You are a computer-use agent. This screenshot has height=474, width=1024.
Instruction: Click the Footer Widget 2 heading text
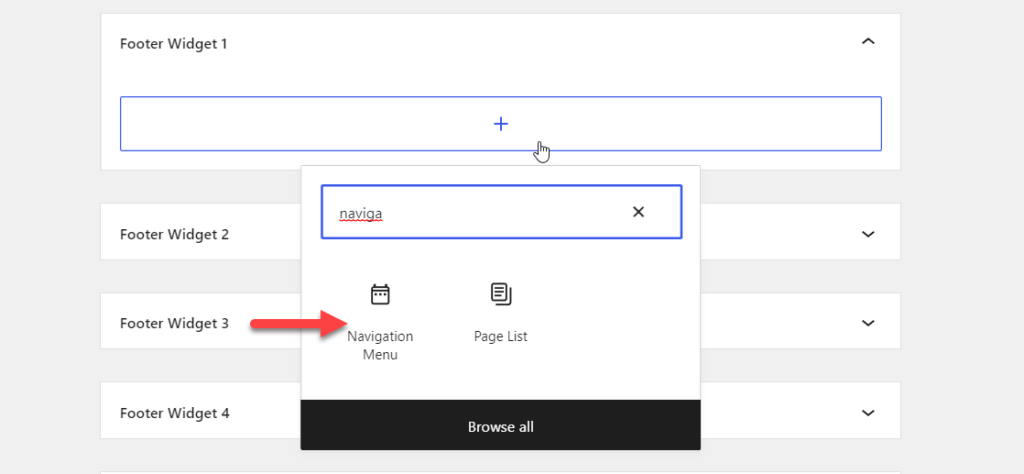click(174, 234)
